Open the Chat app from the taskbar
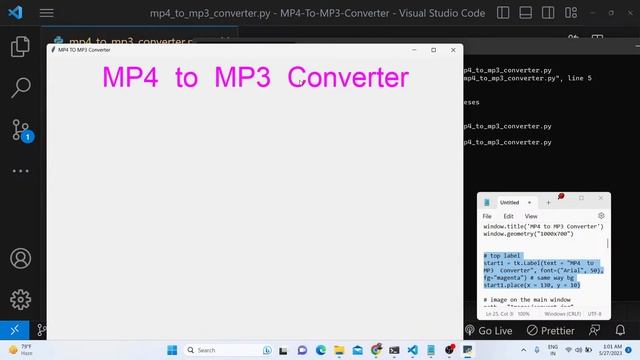The image size is (640, 360). 302,350
